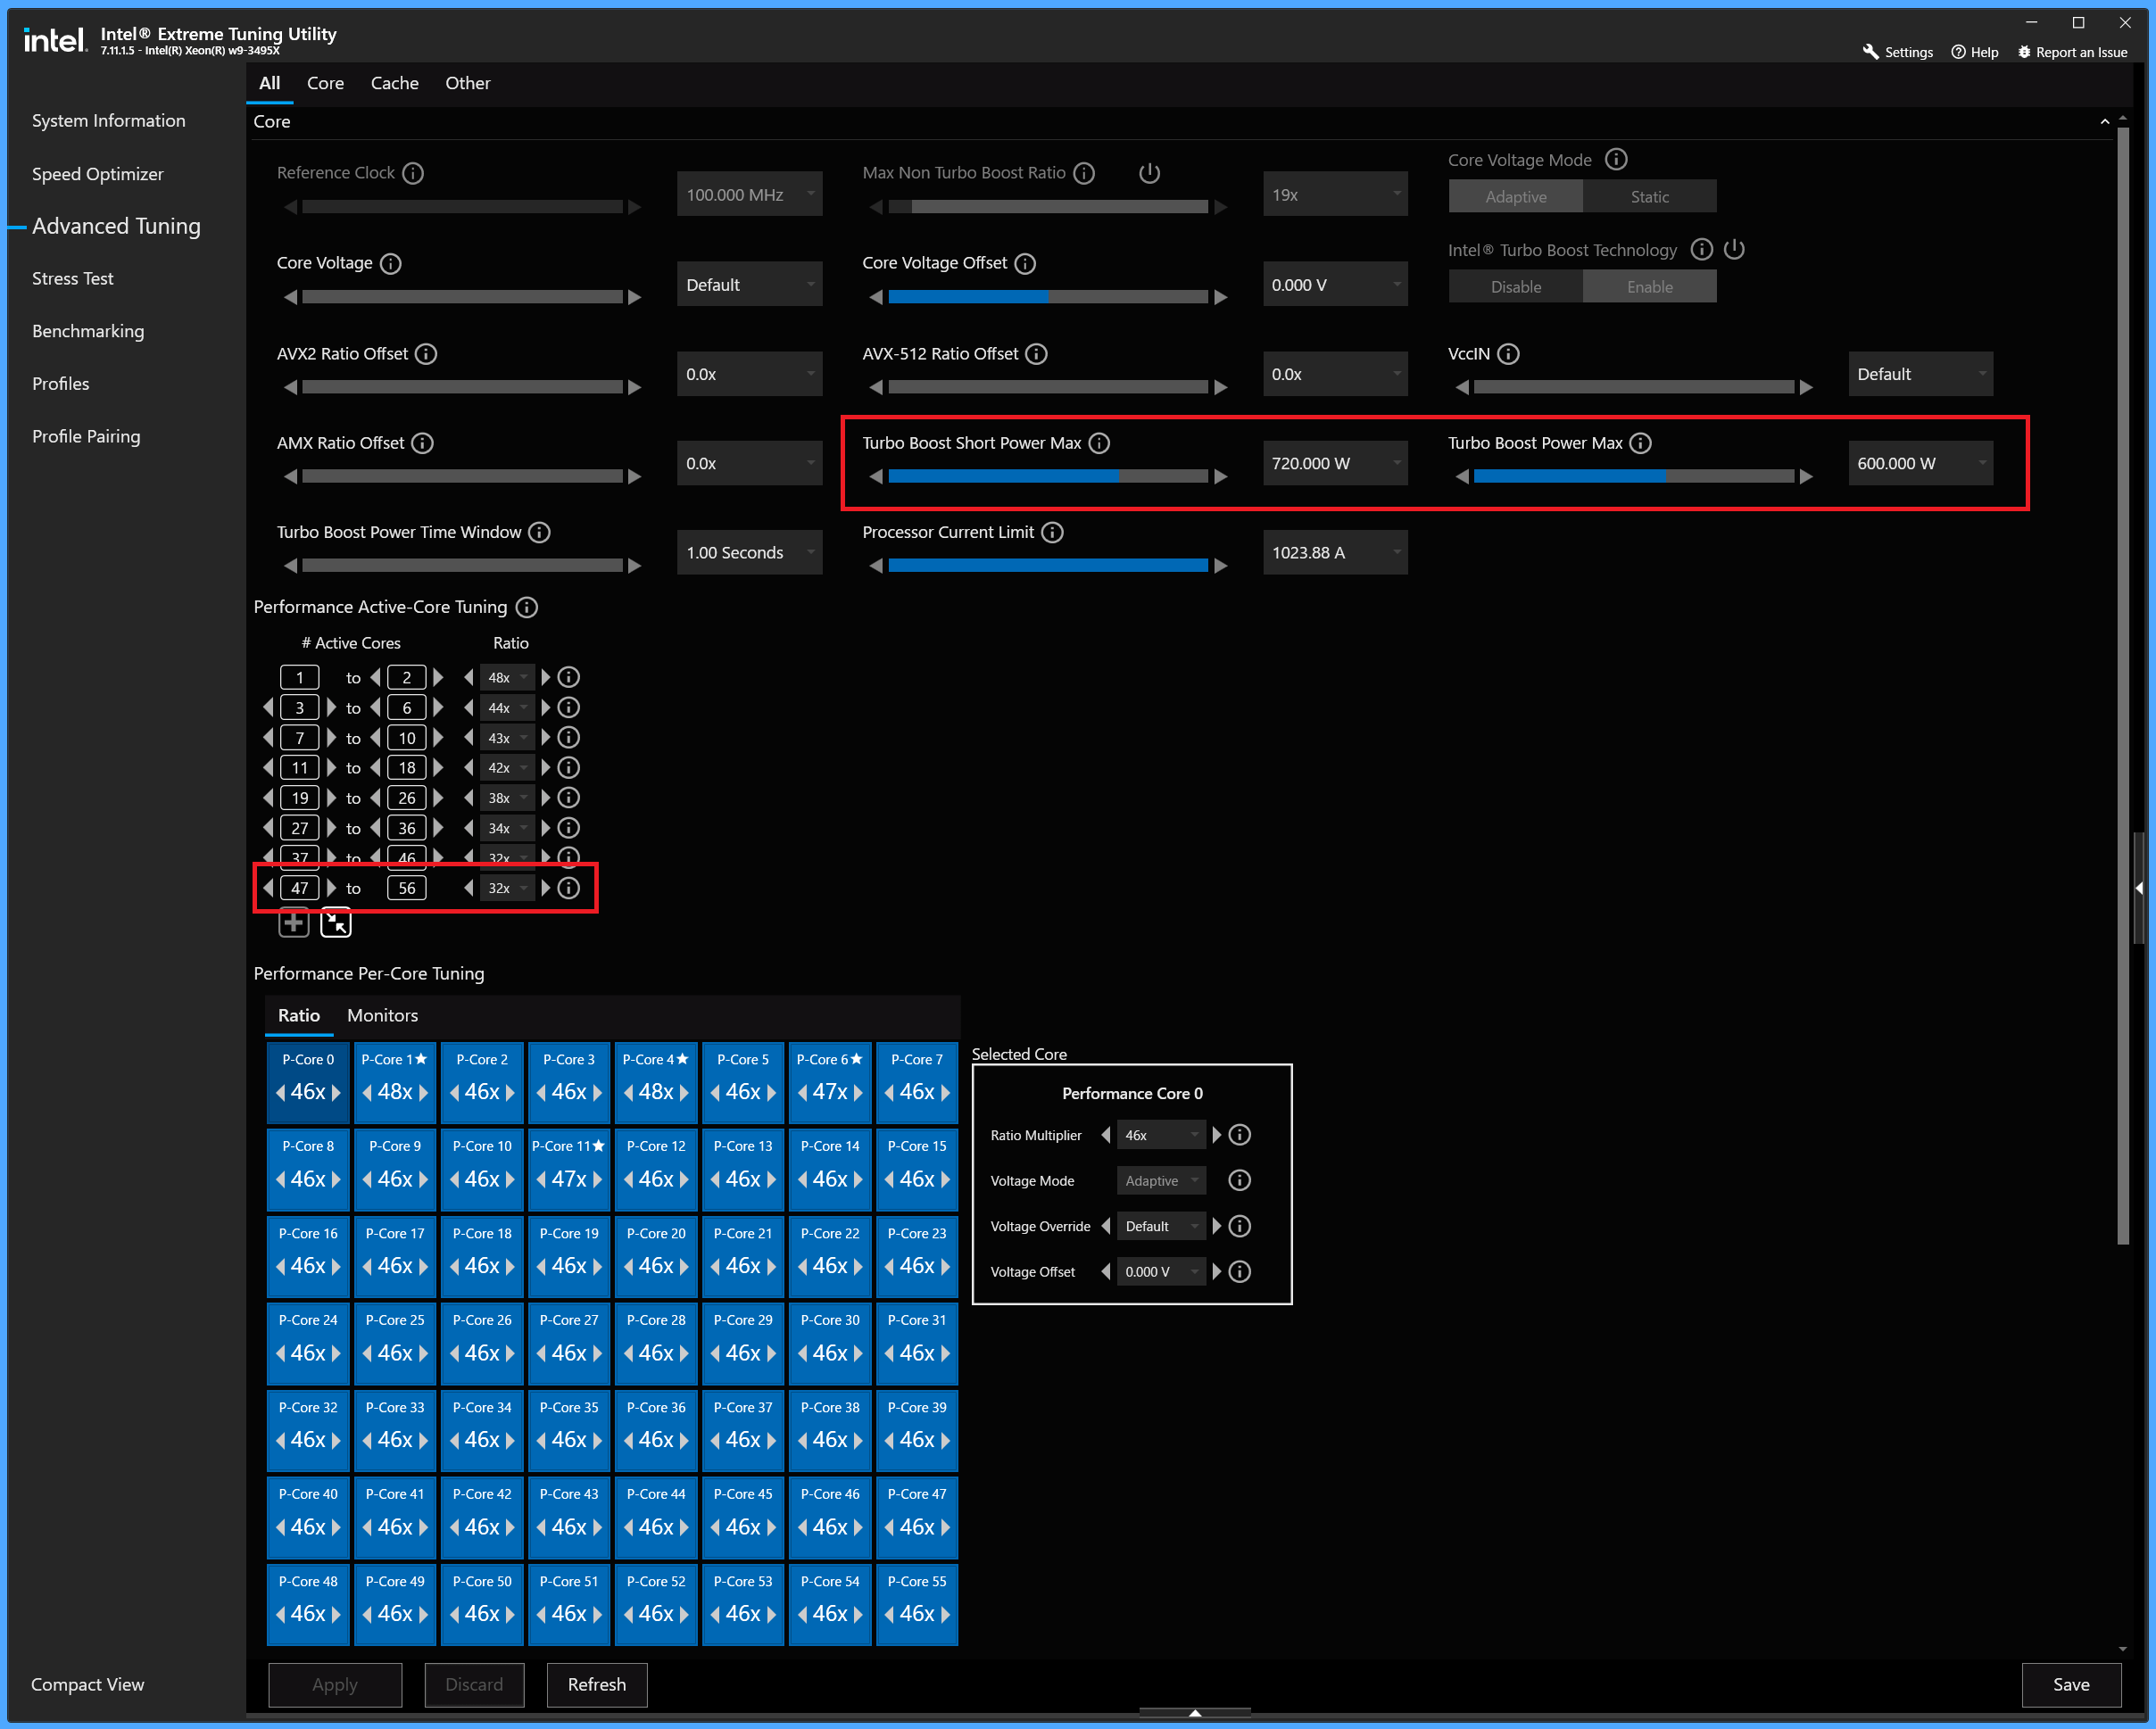Enable Intel Turbo Boost Technology

tap(1649, 287)
